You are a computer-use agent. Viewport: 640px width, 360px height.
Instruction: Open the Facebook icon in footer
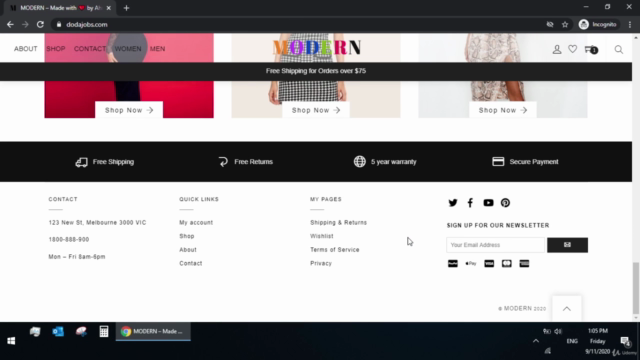tap(470, 203)
